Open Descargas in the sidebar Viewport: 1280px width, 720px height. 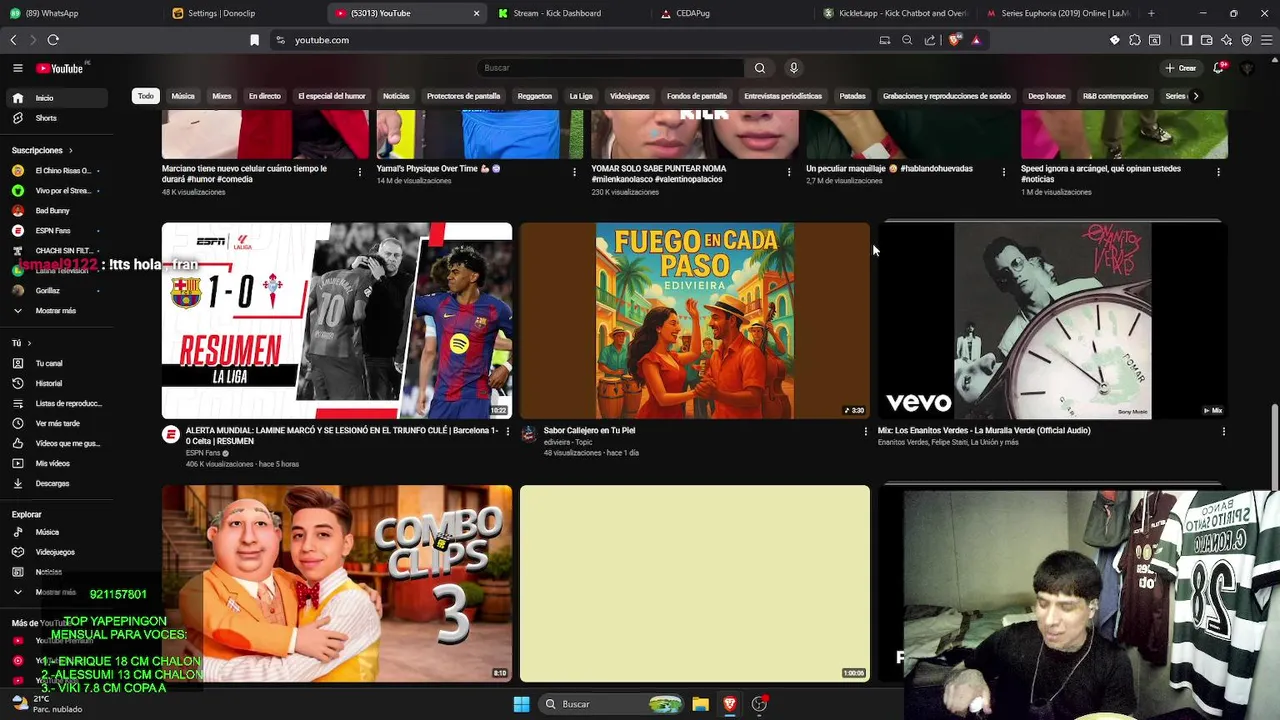[x=52, y=483]
